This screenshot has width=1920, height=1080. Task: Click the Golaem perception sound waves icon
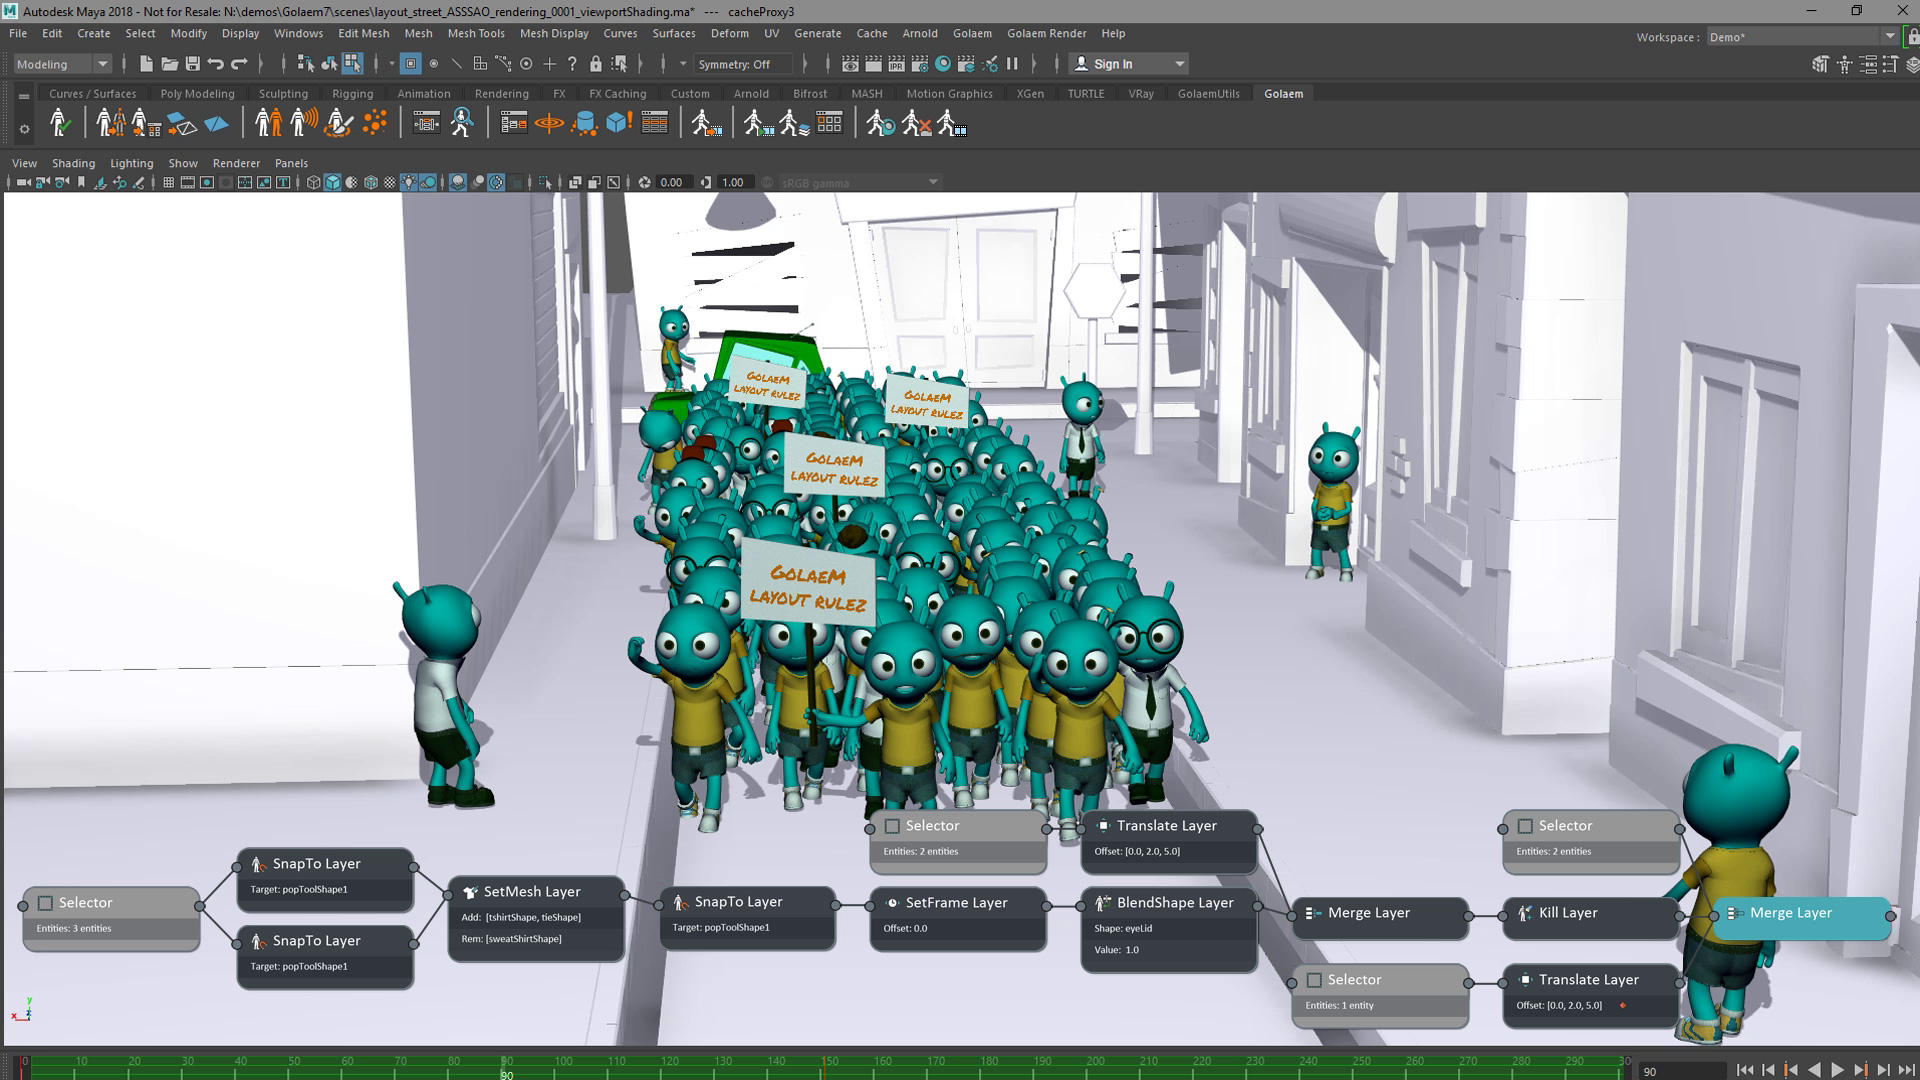pyautogui.click(x=304, y=123)
